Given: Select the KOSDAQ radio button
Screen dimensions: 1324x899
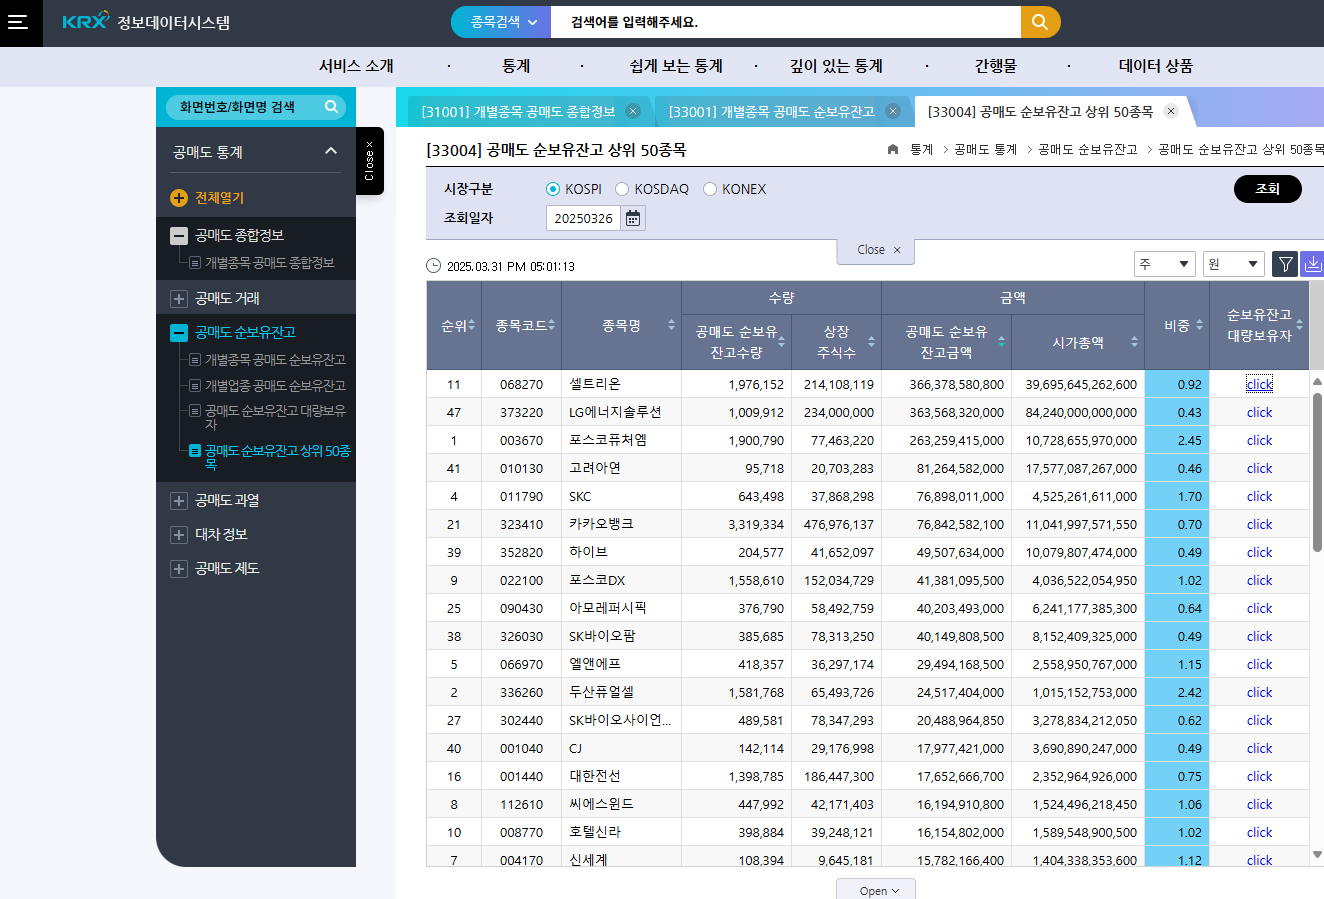Looking at the screenshot, I should [x=622, y=189].
